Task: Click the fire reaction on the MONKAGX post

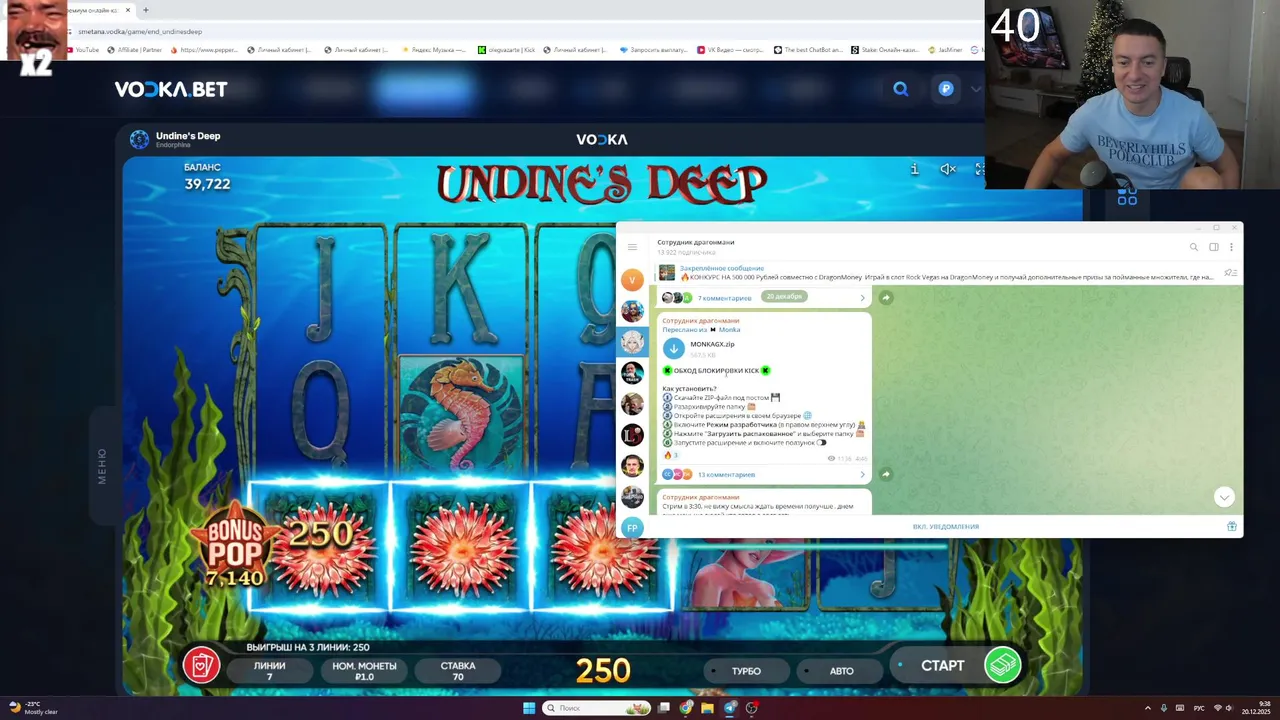Action: (x=670, y=456)
